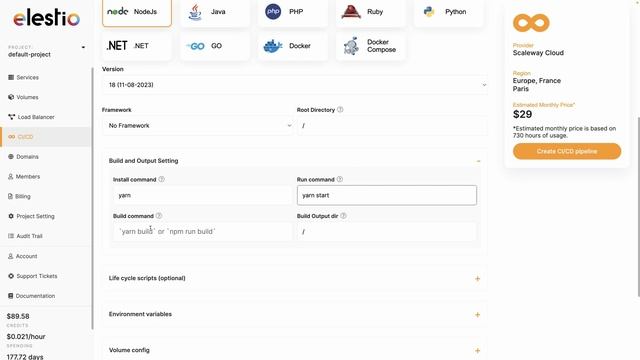
Task: Click the $29 estimated price text
Action: point(522,114)
